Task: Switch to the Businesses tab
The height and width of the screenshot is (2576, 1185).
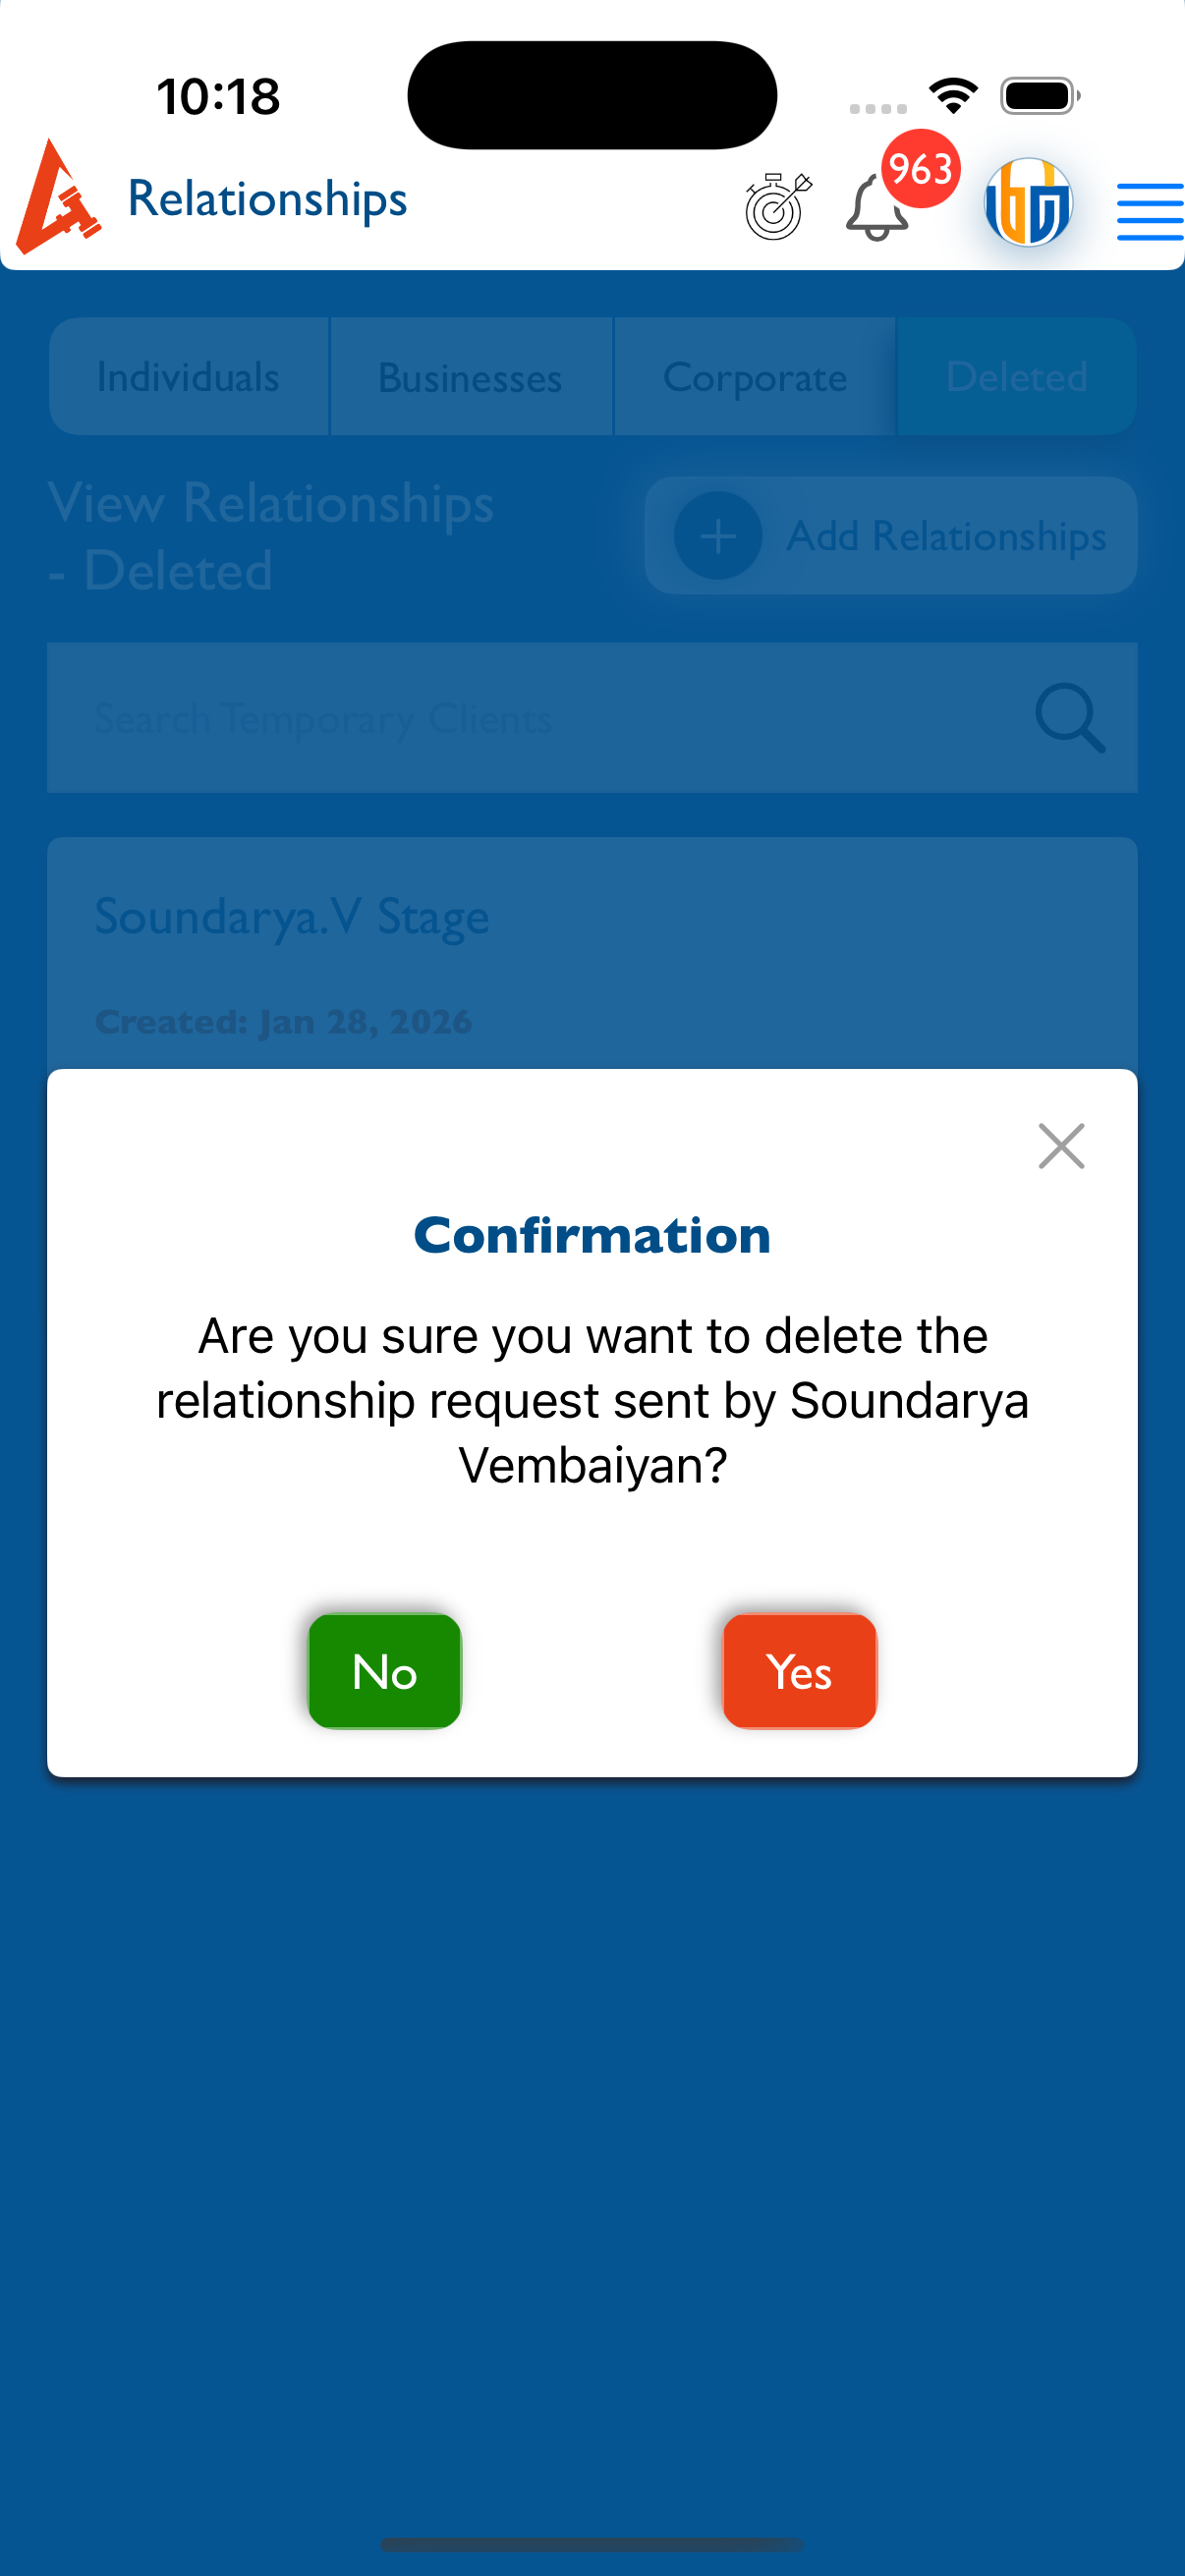Action: tap(470, 377)
